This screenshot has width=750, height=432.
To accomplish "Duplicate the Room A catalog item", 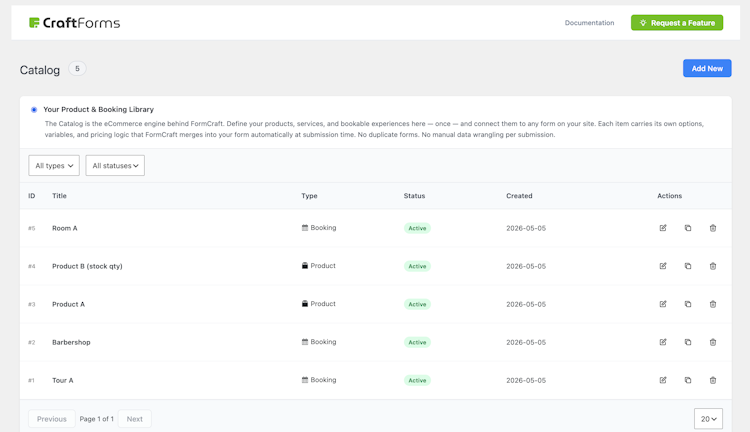I will click(x=688, y=228).
